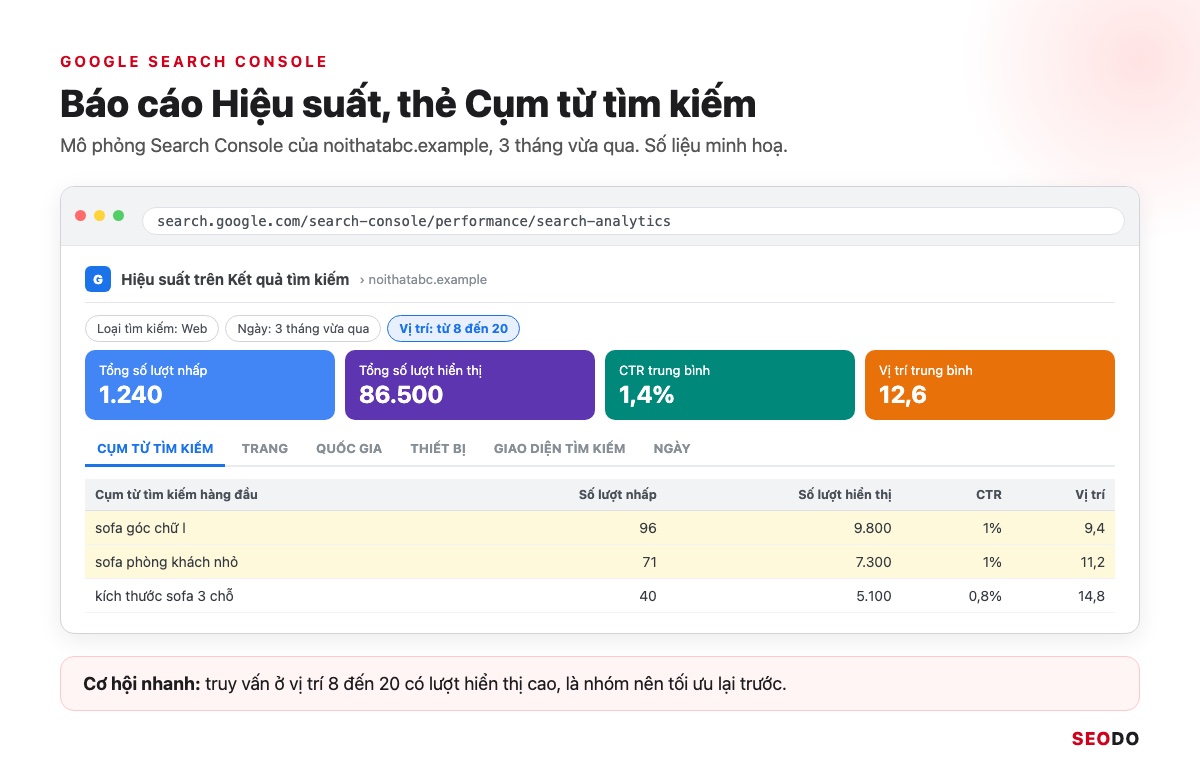
Task: Click the red window close dot
Action: 81,216
